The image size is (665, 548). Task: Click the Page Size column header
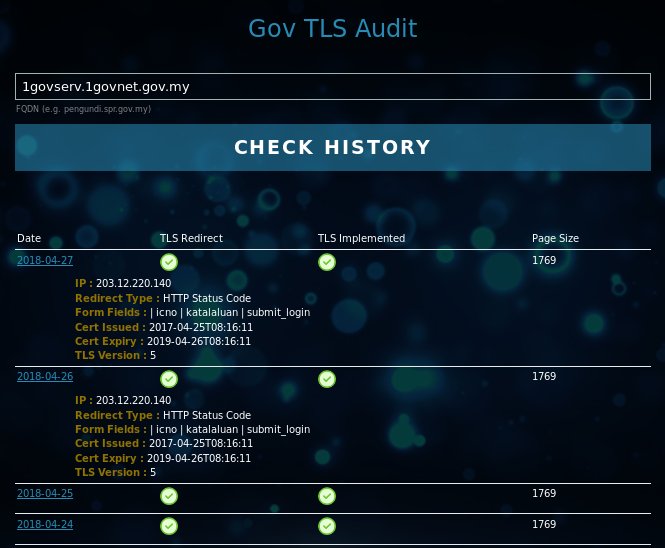pyautogui.click(x=555, y=239)
